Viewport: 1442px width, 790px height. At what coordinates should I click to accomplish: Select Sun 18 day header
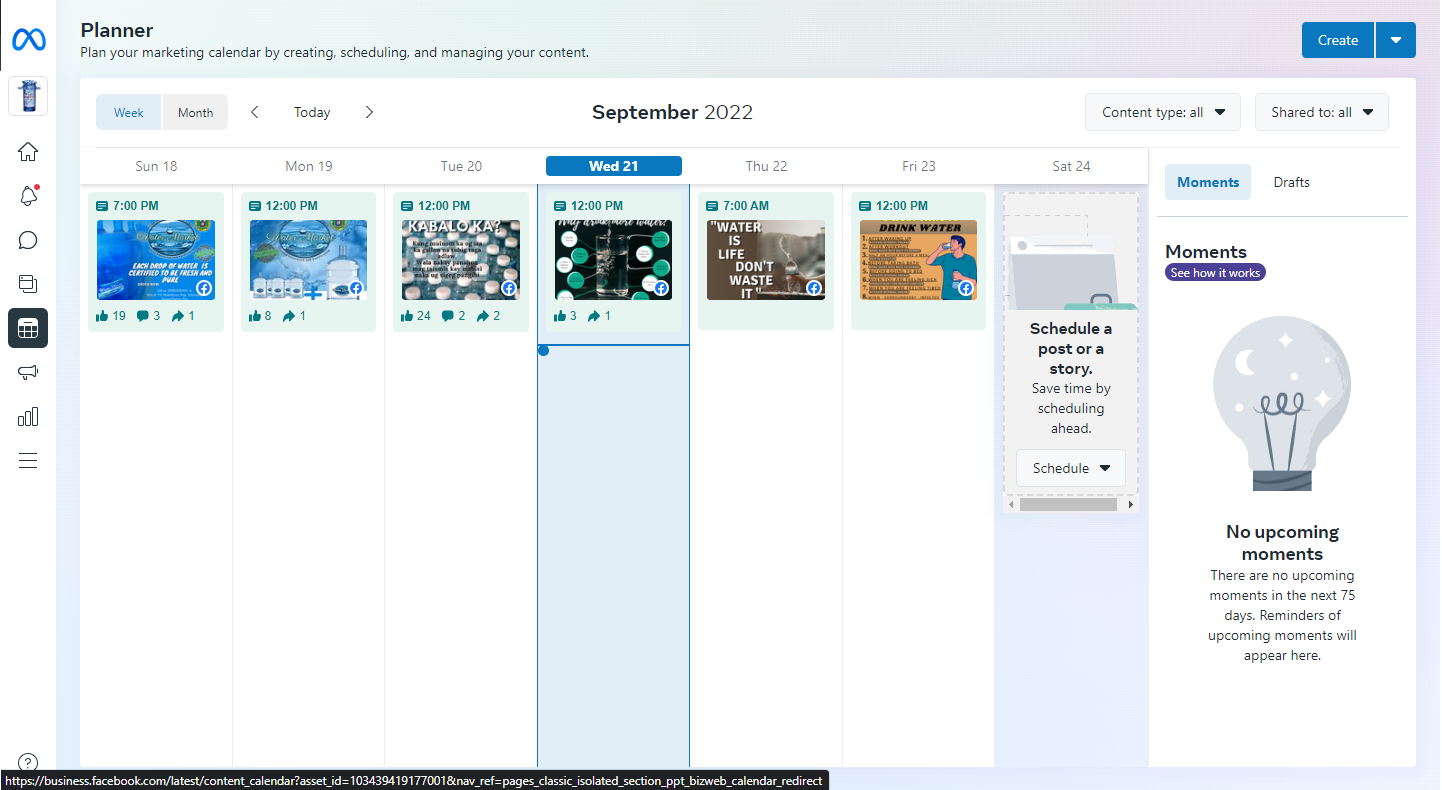[x=156, y=166]
